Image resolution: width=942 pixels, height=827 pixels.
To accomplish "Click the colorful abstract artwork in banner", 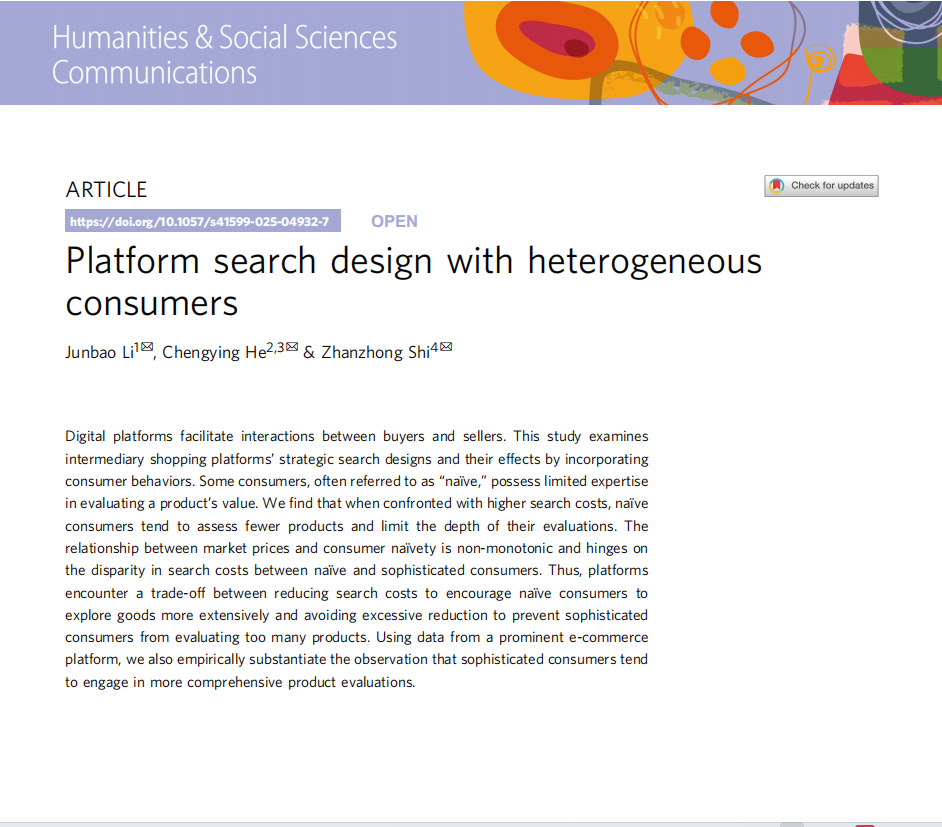I will click(703, 53).
